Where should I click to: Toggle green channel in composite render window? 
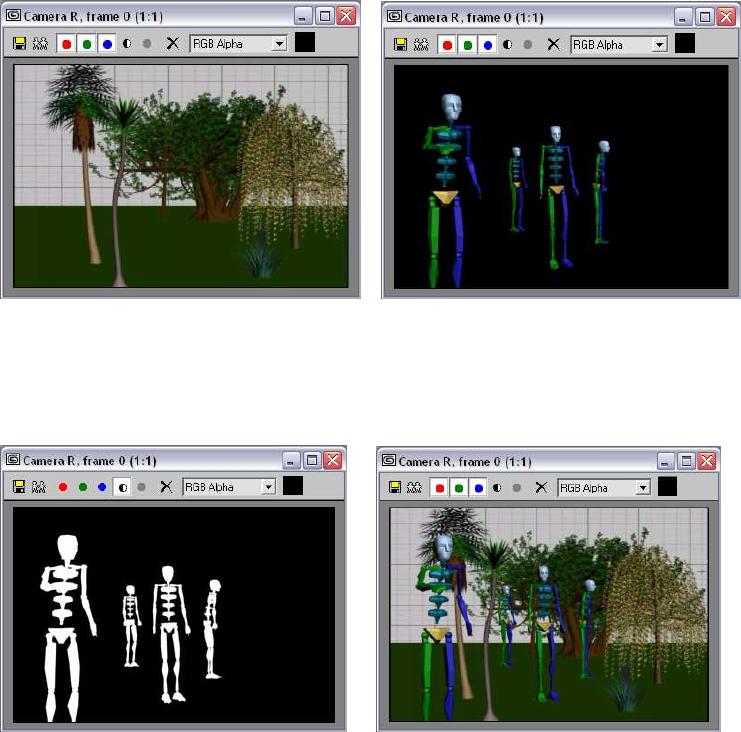pyautogui.click(x=459, y=488)
